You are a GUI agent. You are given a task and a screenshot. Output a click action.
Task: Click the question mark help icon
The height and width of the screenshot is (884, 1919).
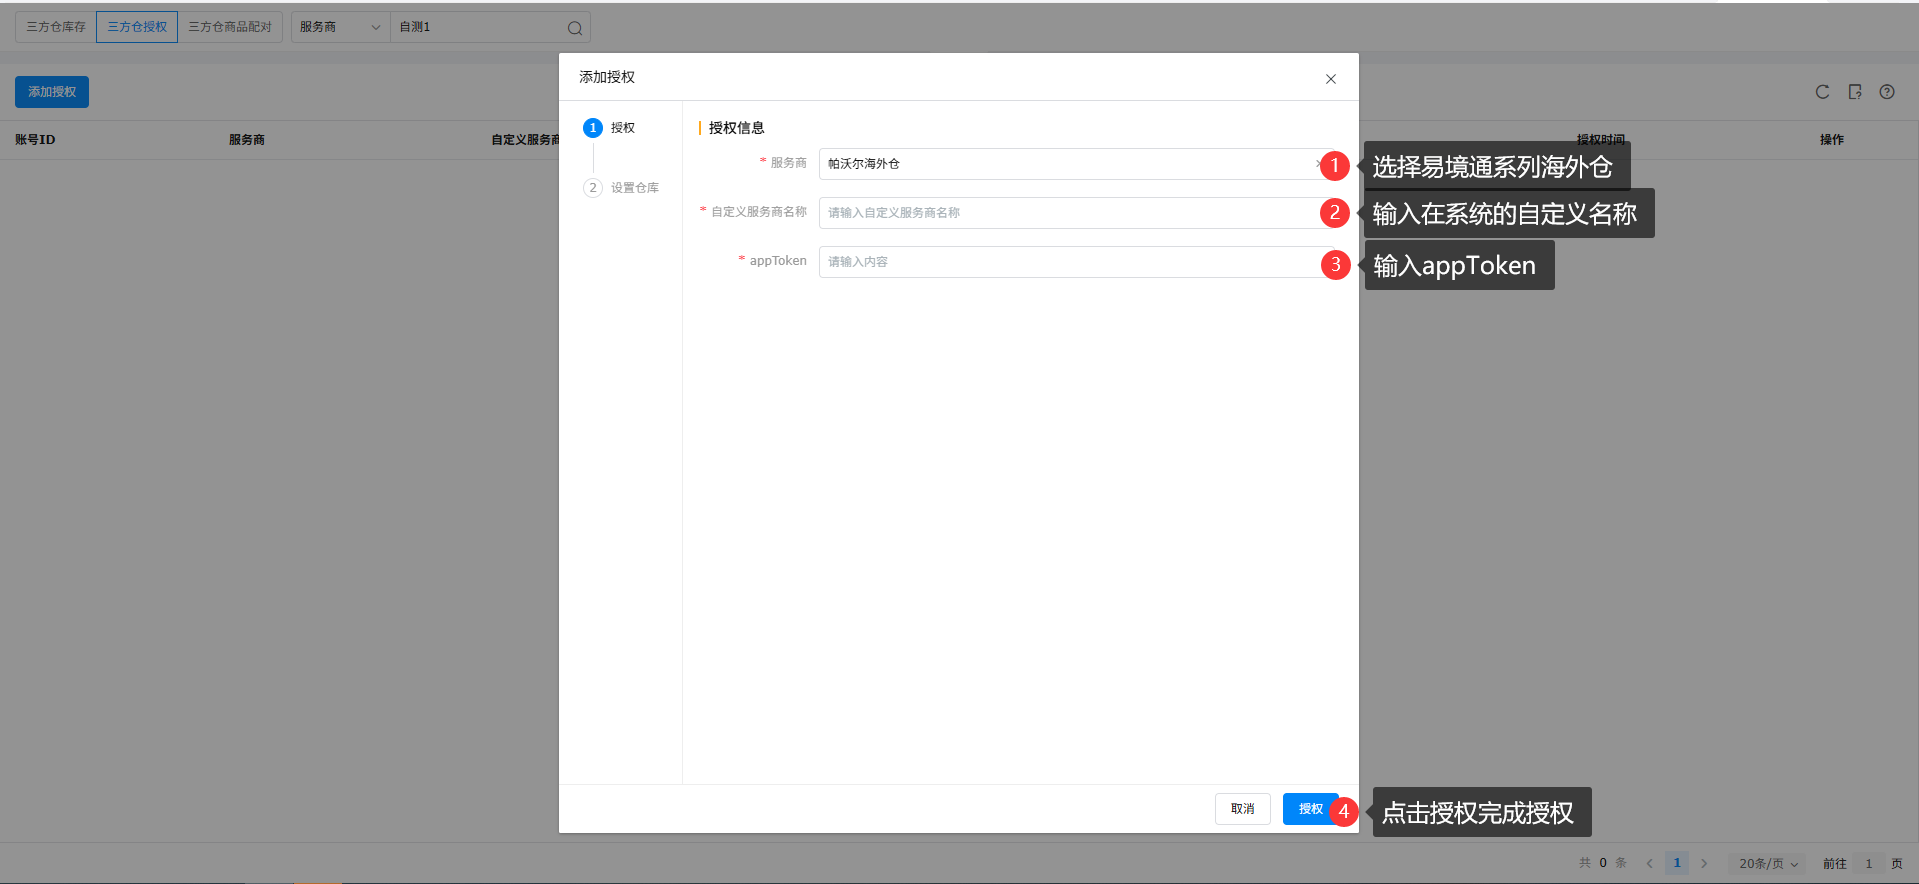[1887, 92]
